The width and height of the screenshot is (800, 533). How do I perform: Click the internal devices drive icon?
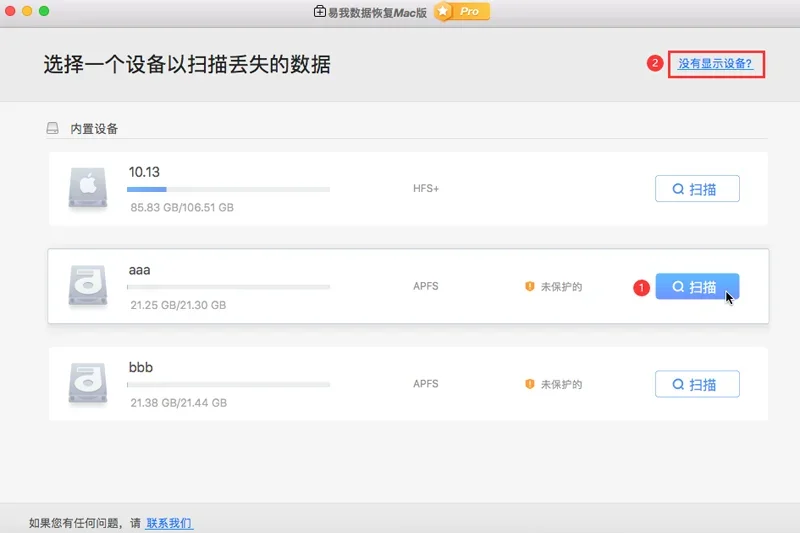[x=53, y=128]
